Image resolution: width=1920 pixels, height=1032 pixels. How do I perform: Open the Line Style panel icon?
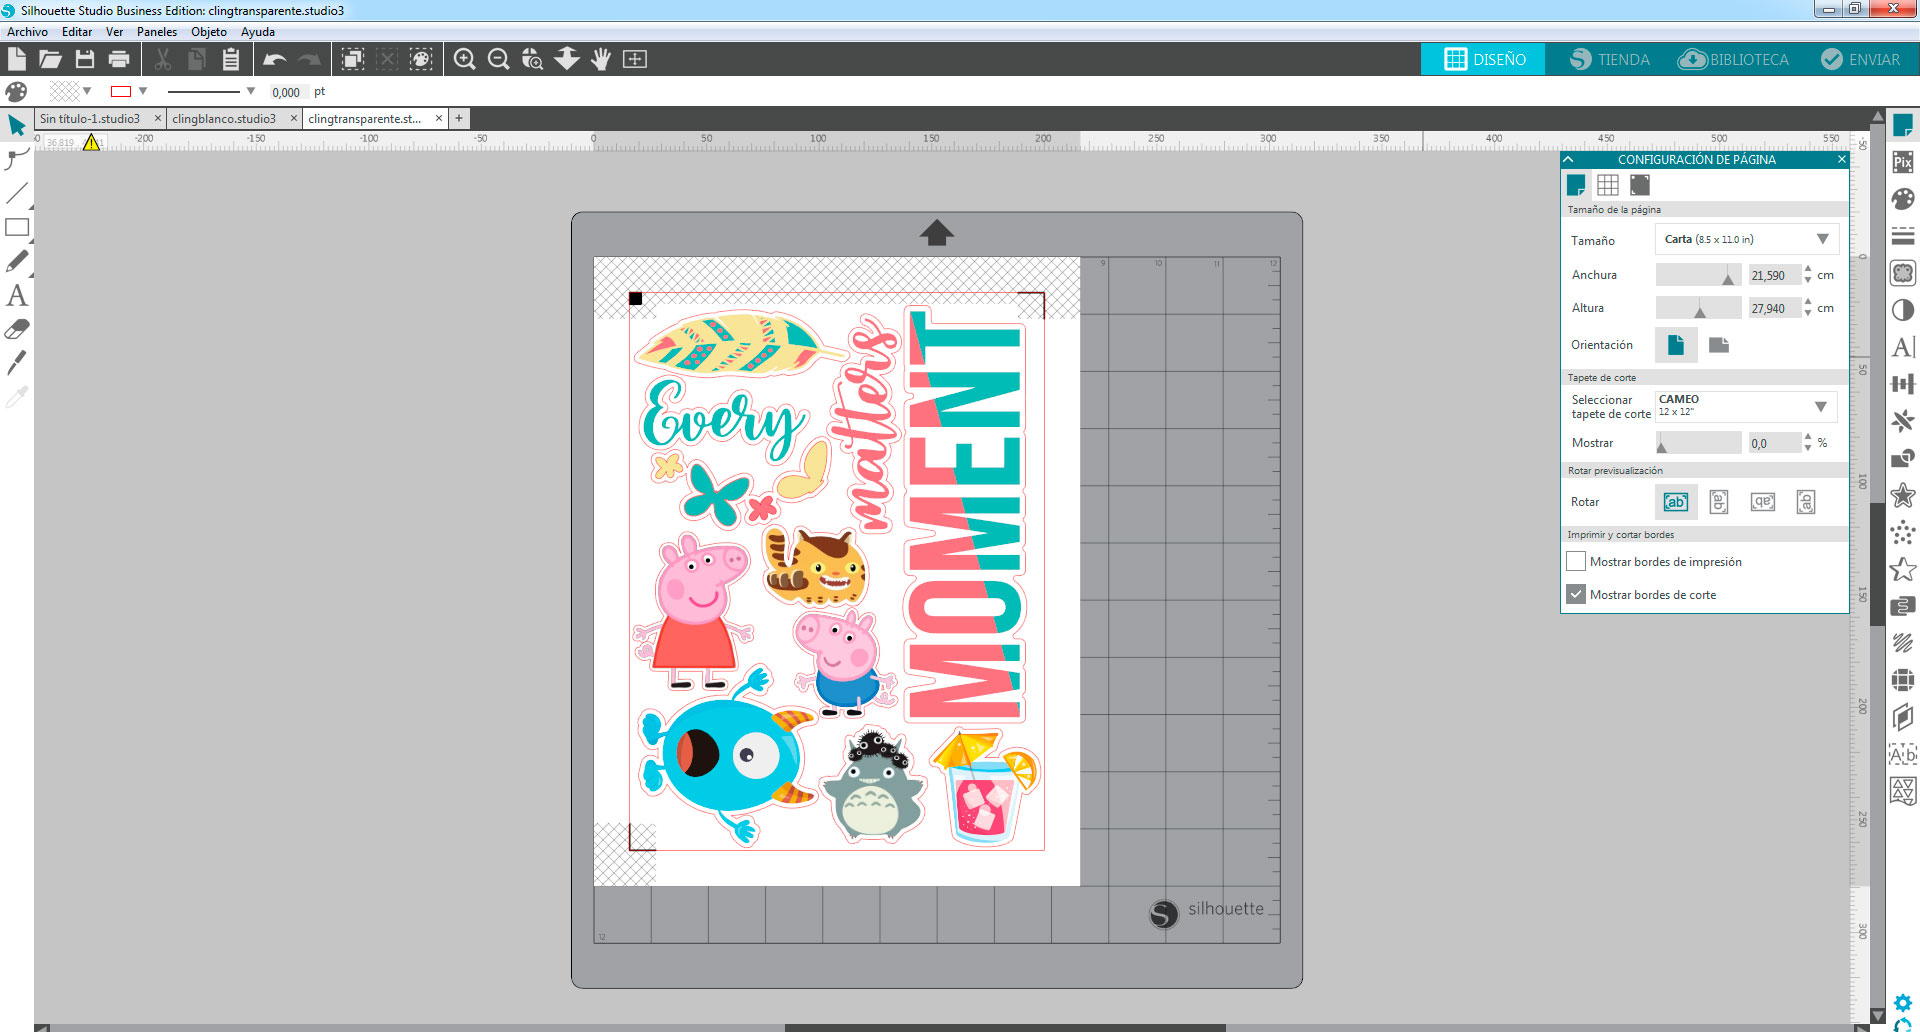click(1903, 236)
